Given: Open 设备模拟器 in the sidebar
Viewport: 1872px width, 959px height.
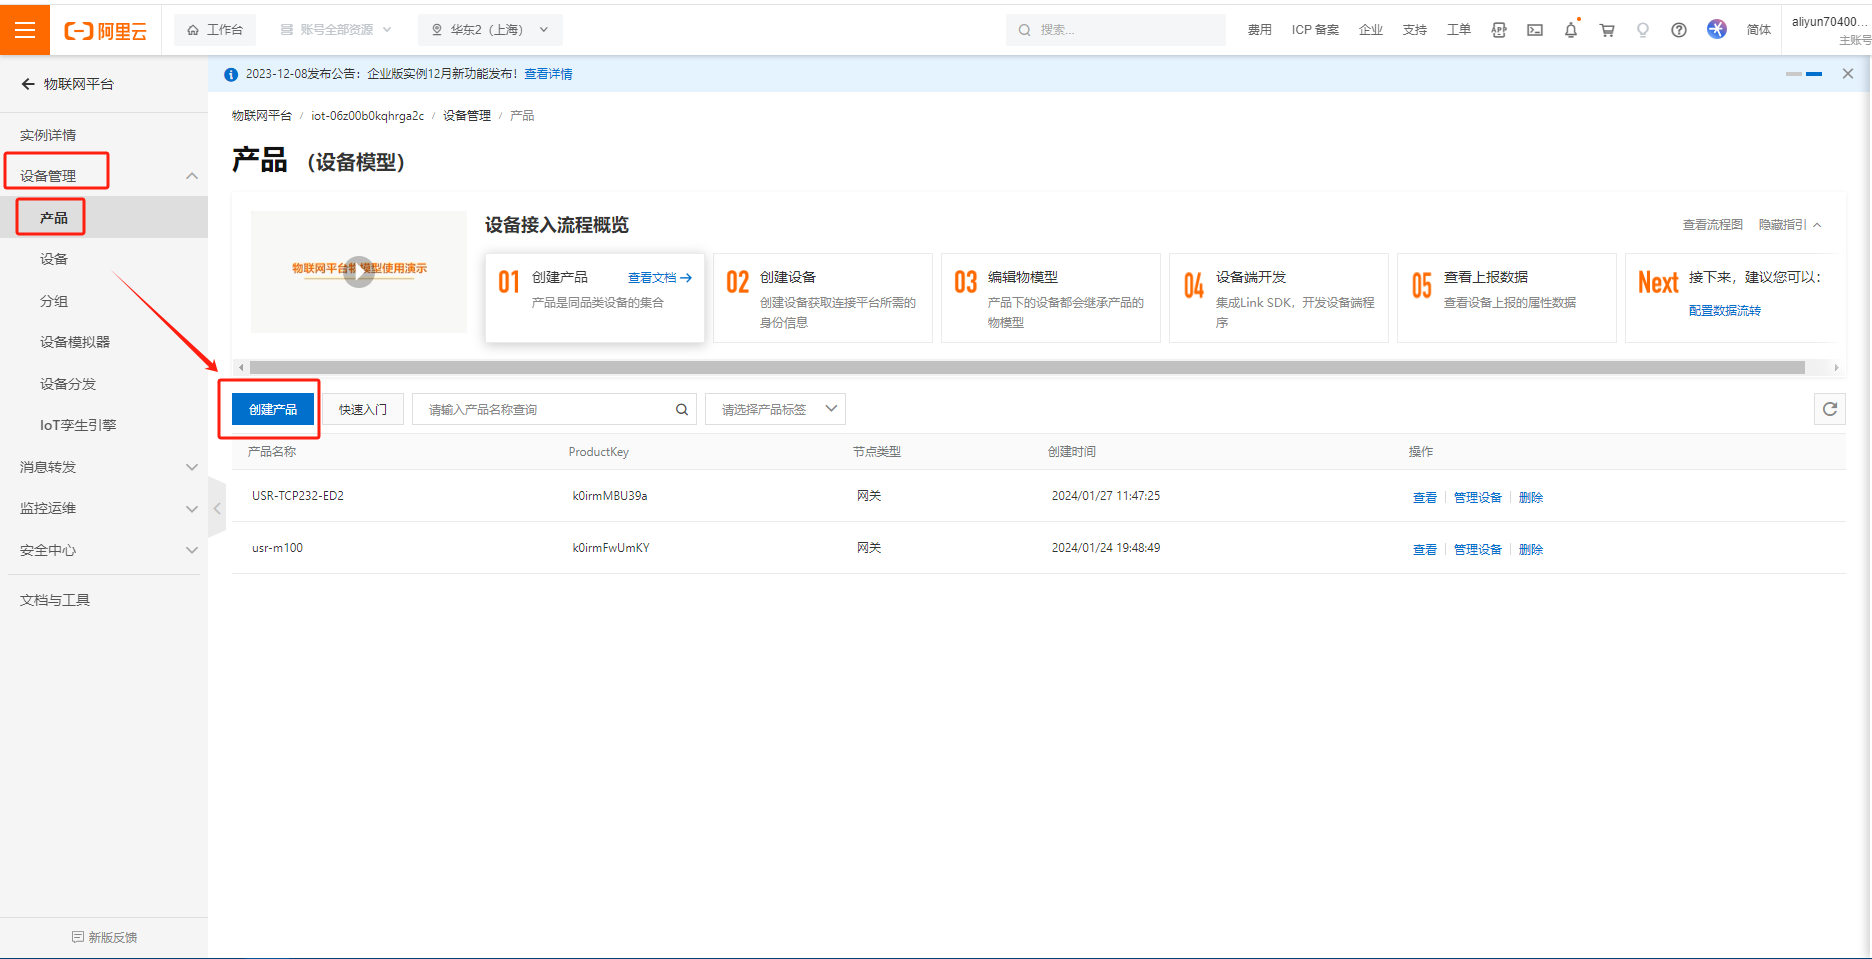Looking at the screenshot, I should click(x=75, y=342).
